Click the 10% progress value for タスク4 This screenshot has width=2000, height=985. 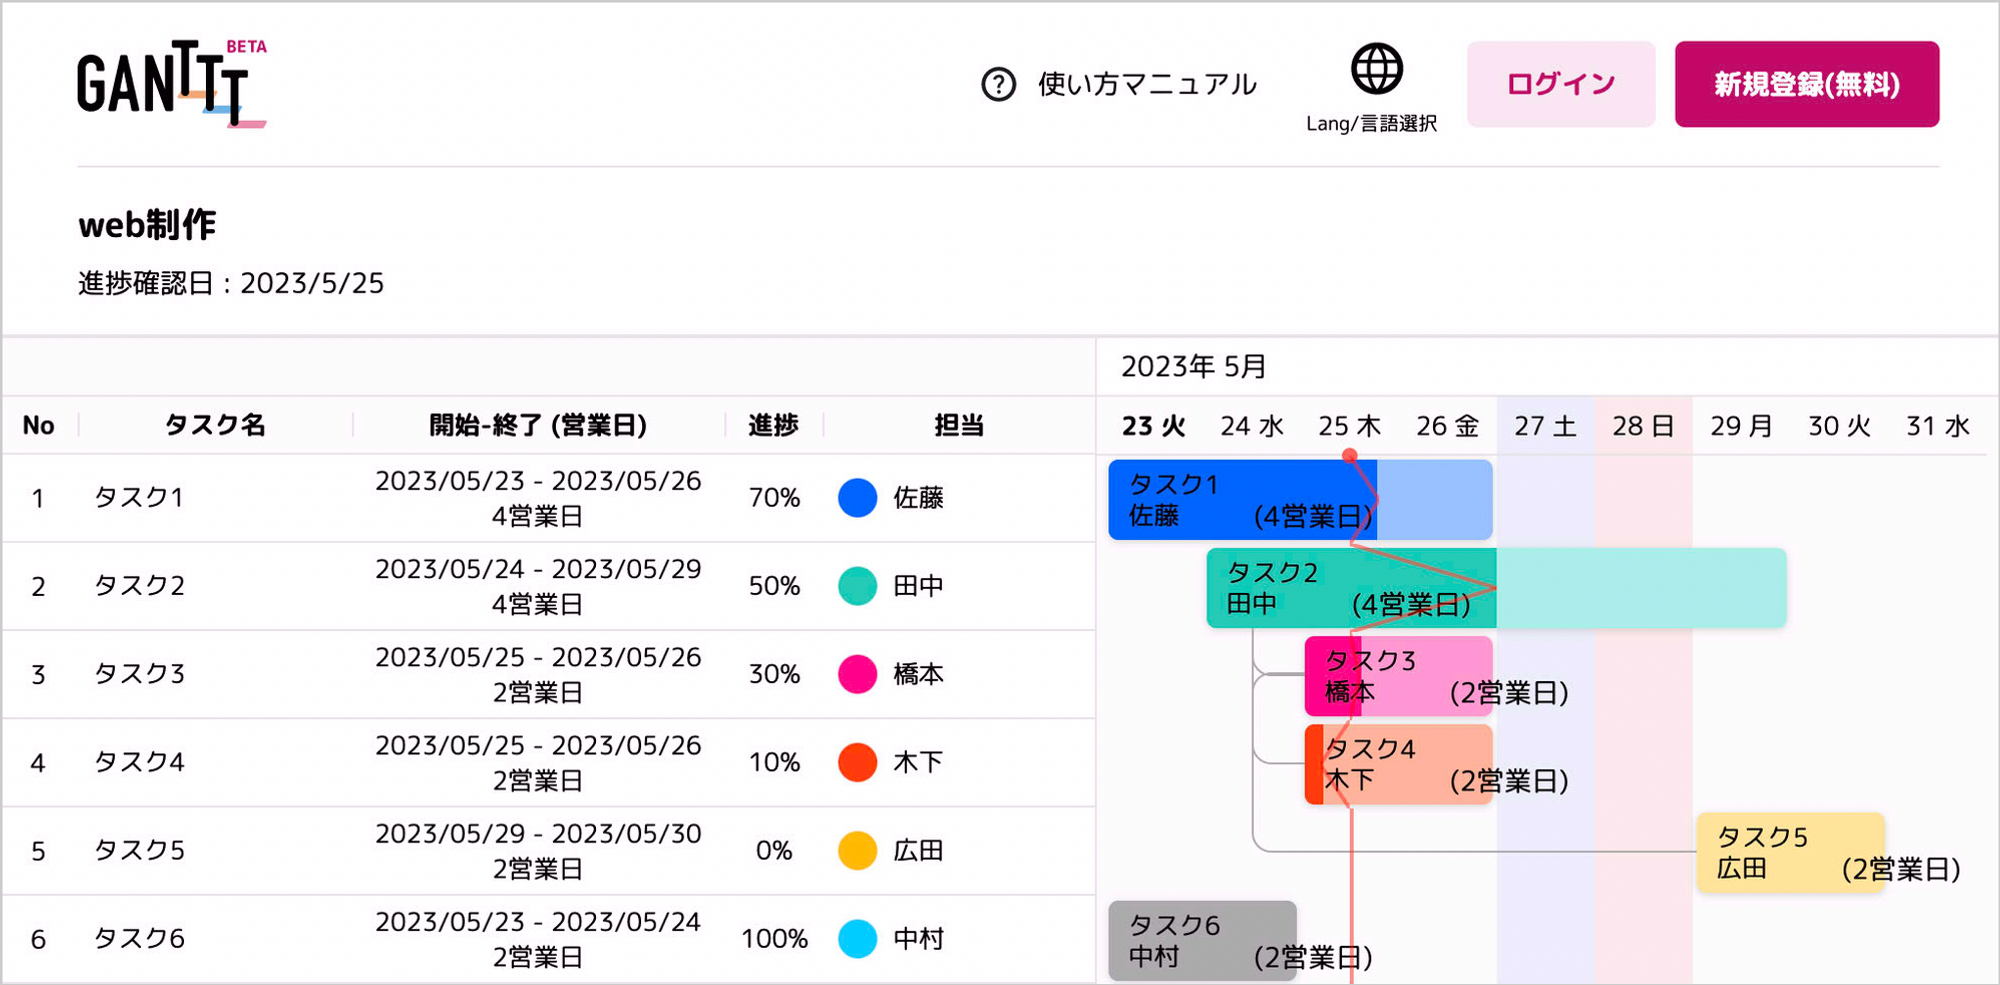tap(774, 762)
